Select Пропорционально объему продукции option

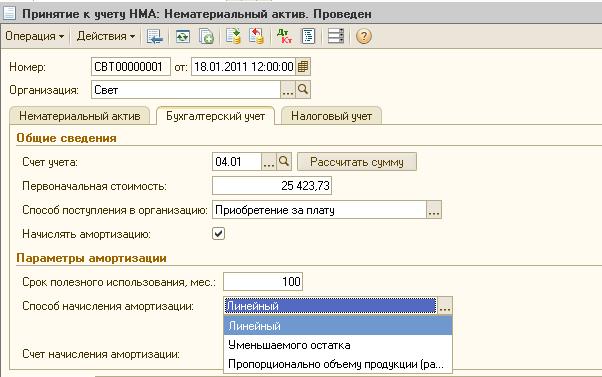point(338,364)
